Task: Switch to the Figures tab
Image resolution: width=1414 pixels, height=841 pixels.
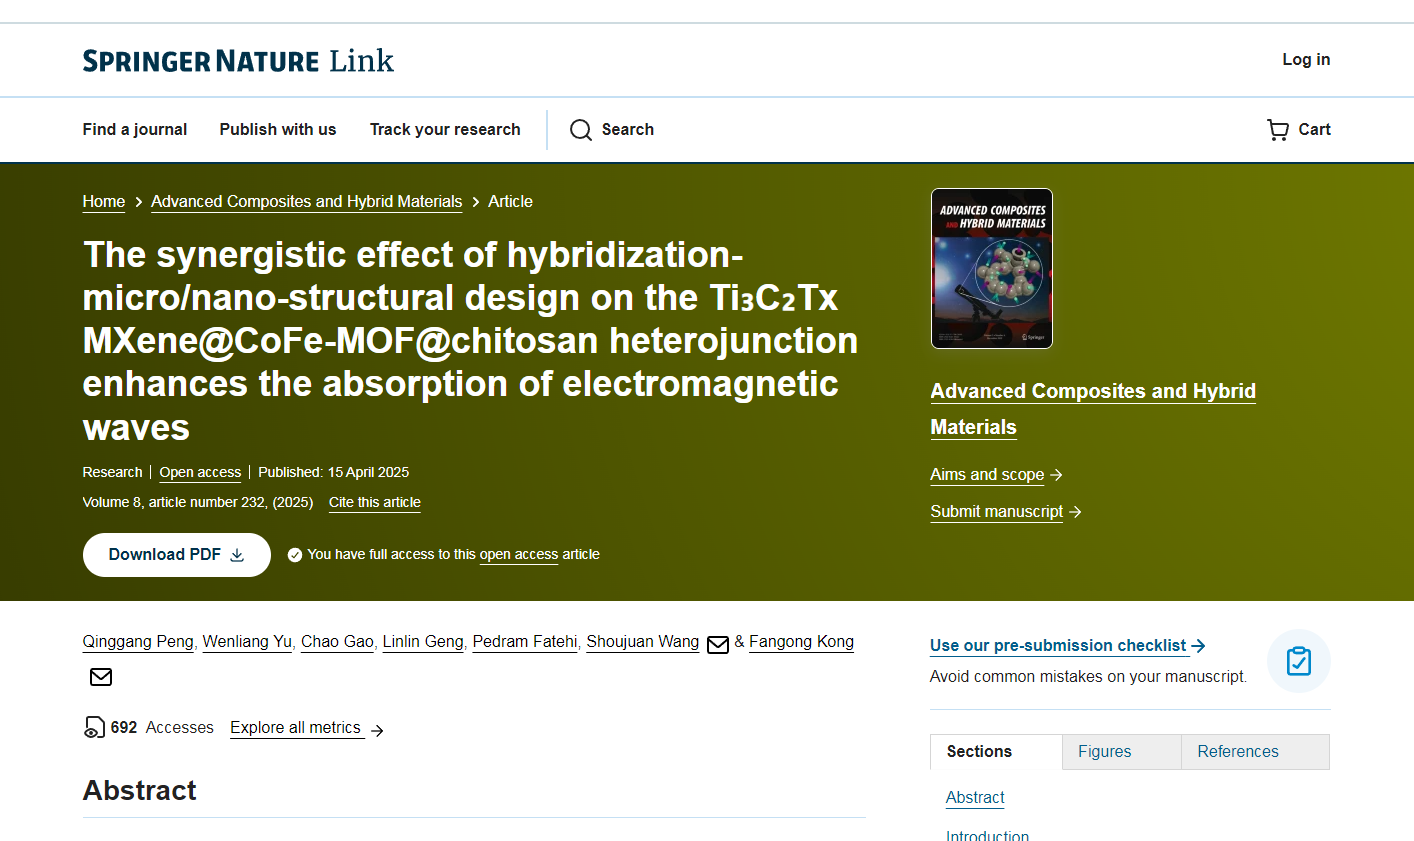Action: pos(1104,752)
